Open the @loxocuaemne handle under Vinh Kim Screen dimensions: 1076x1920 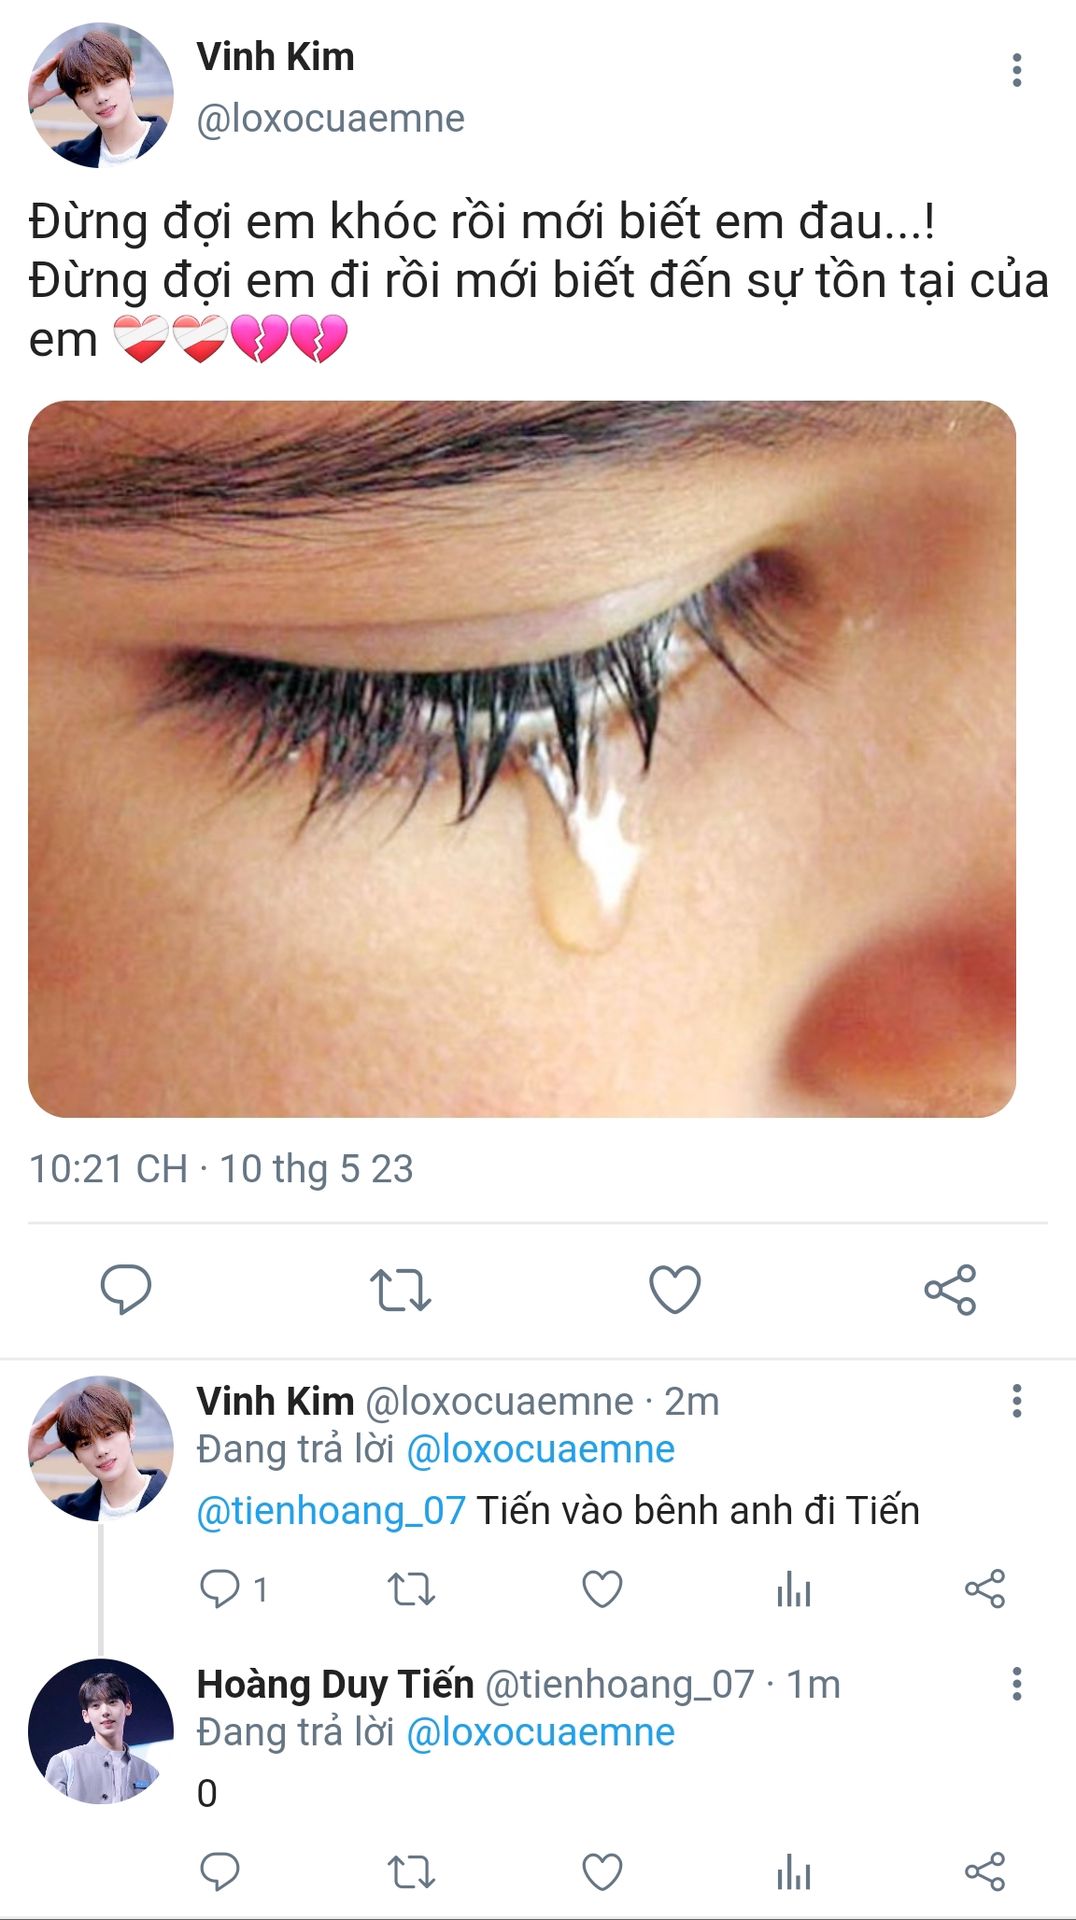tap(330, 119)
